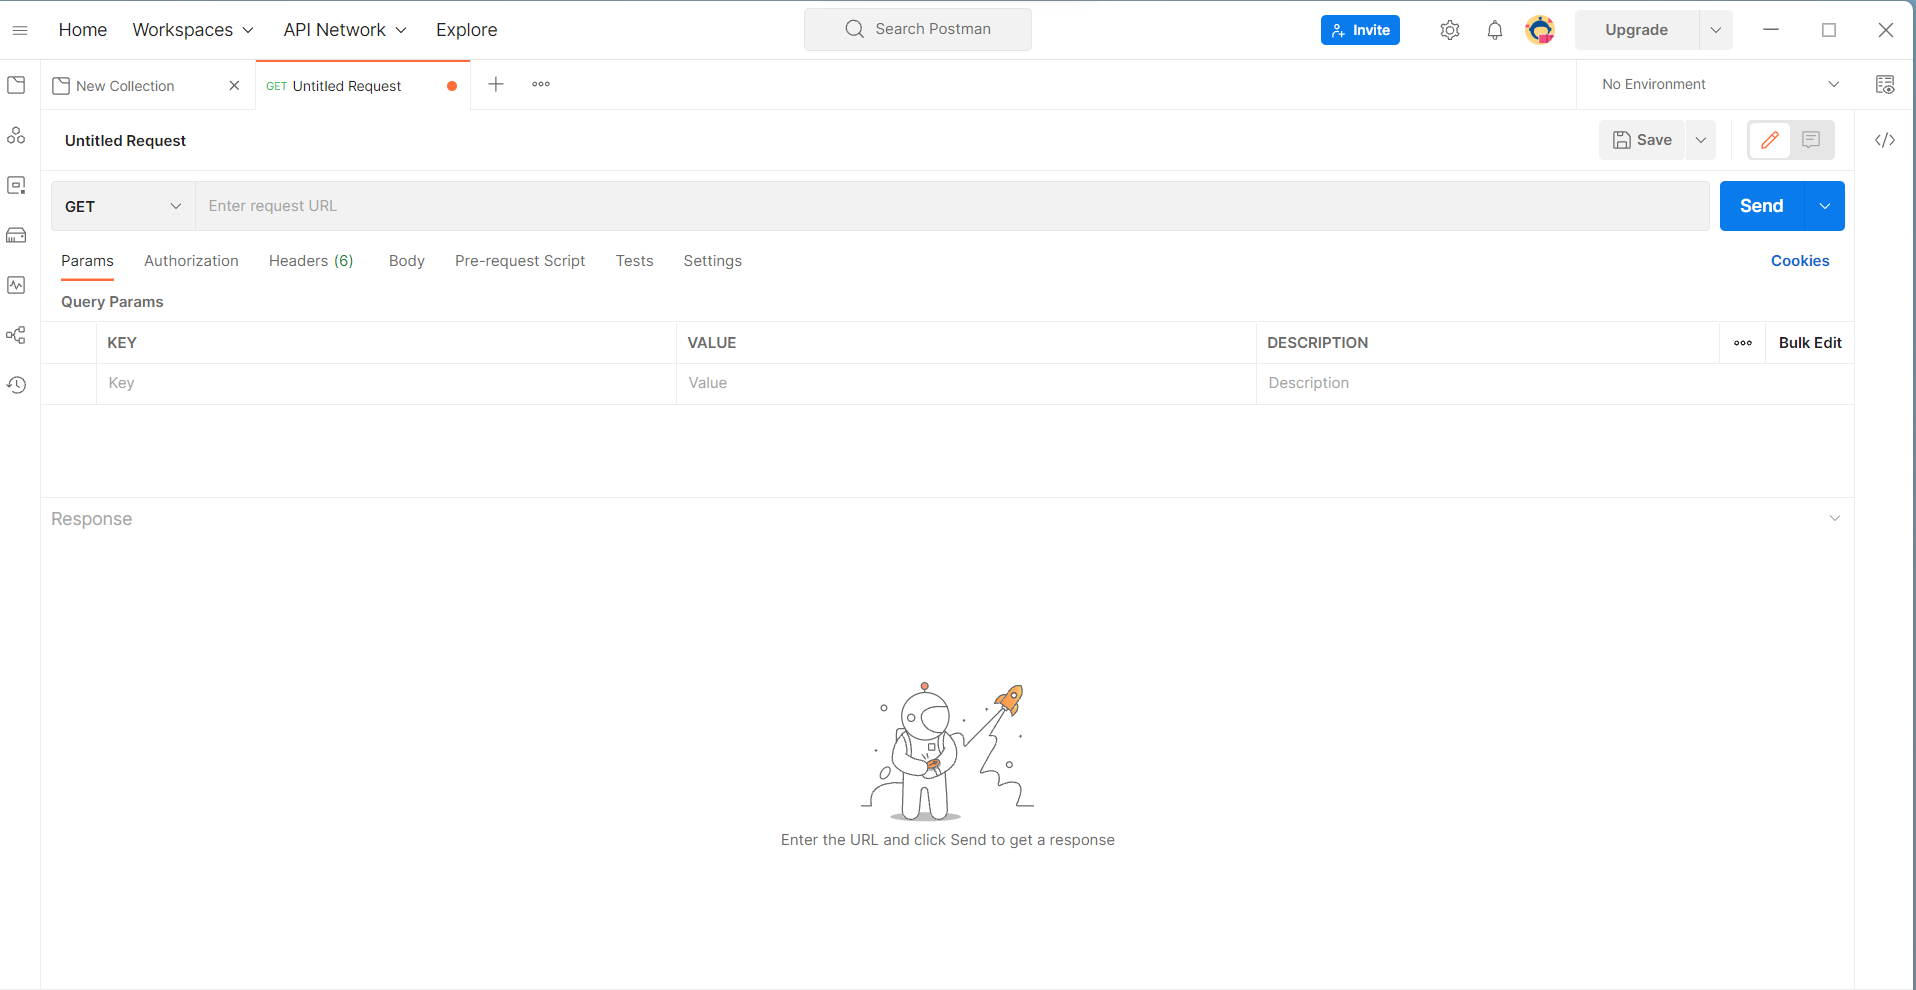Expand the GET method dropdown
This screenshot has width=1916, height=990.
[x=122, y=206]
